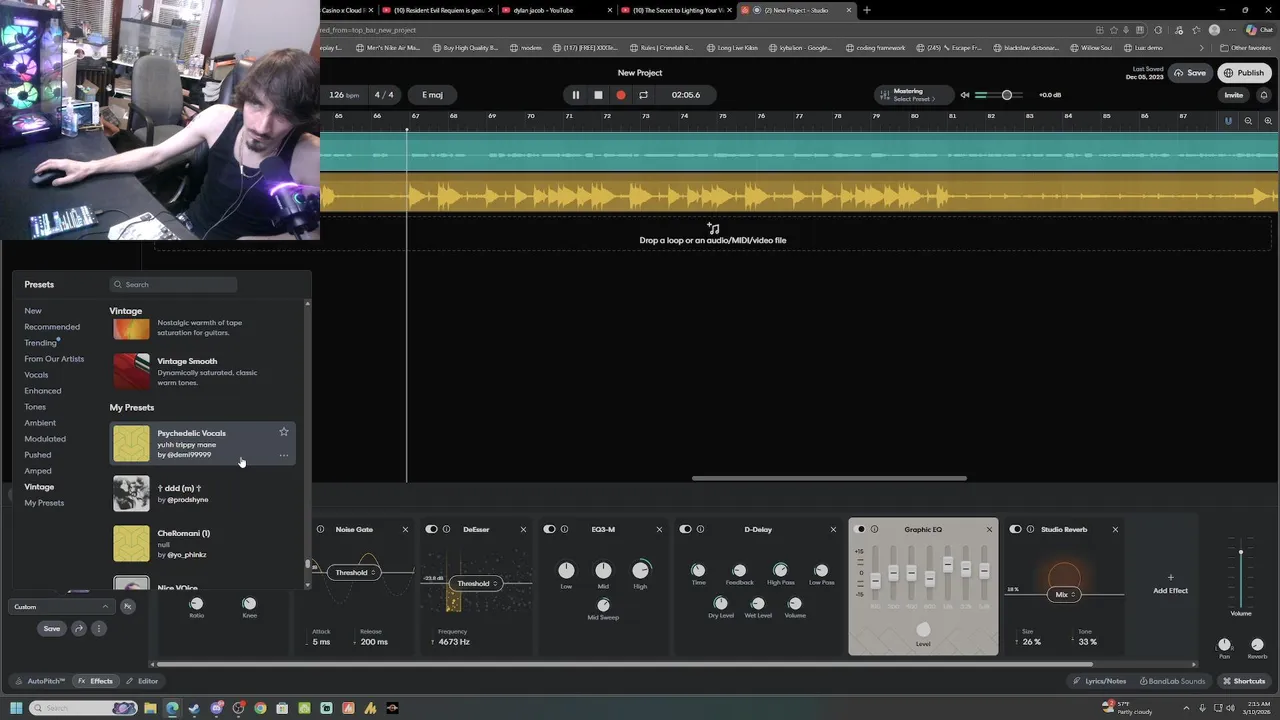
Task: Select the Vintage Smooth preset thumbnail
Action: coord(131,371)
